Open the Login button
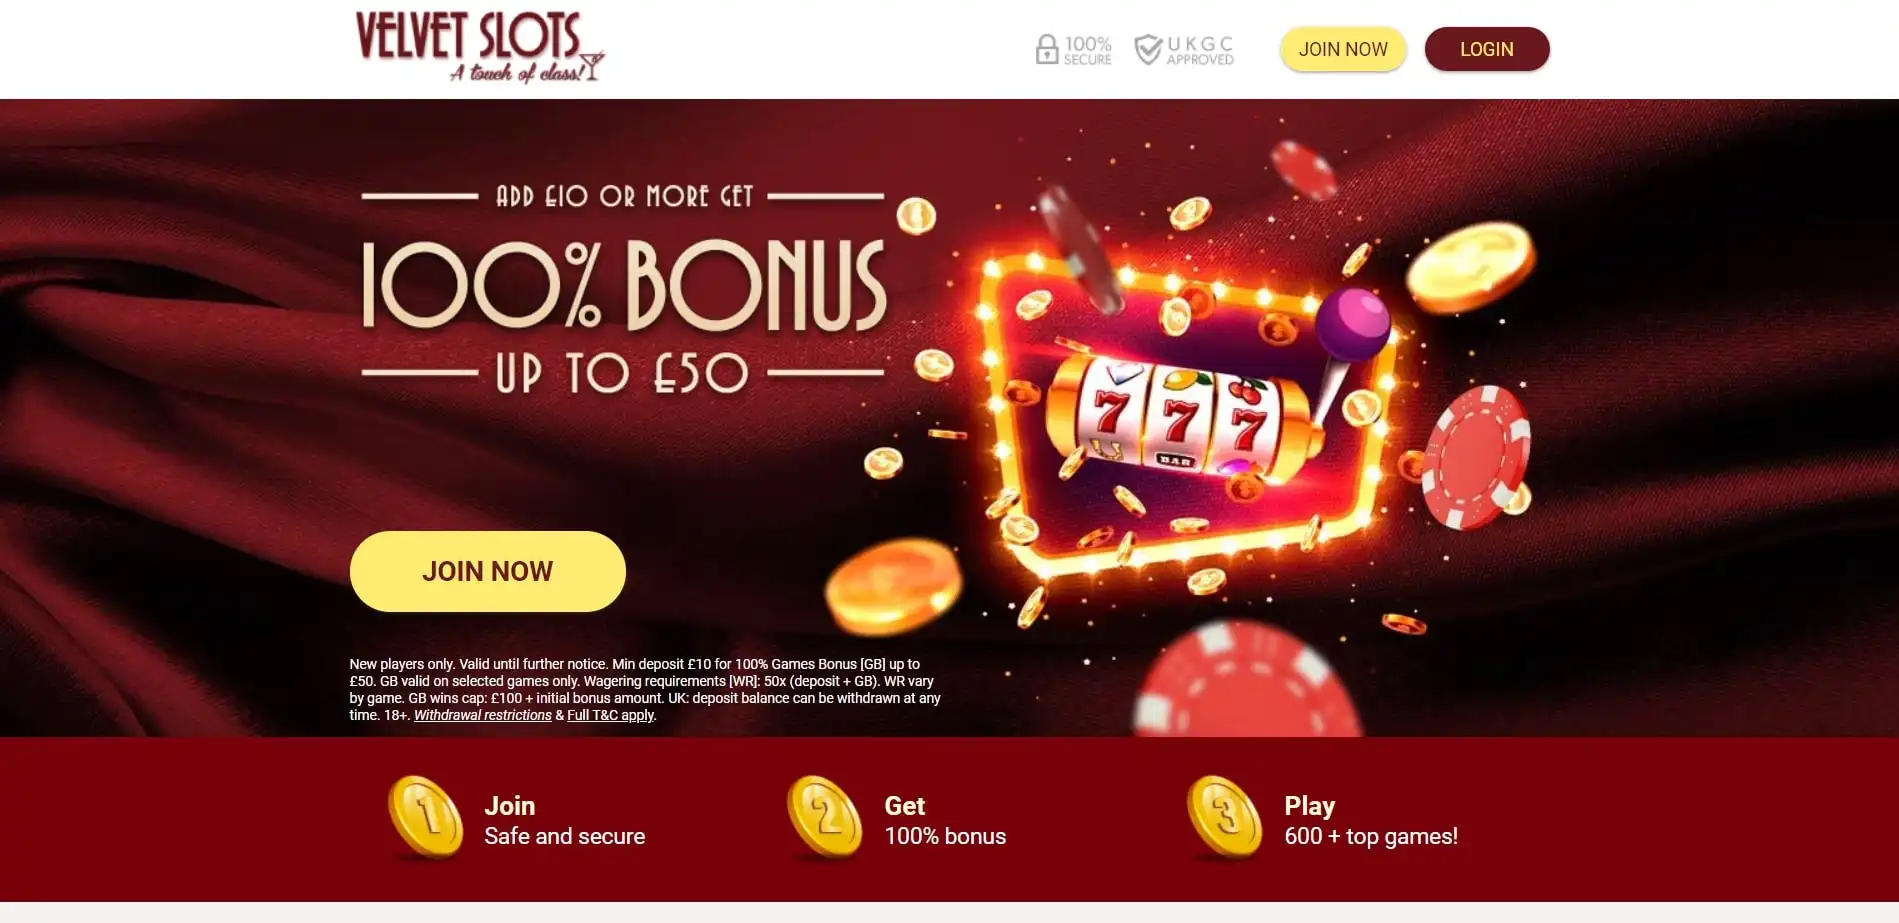 click(1487, 49)
